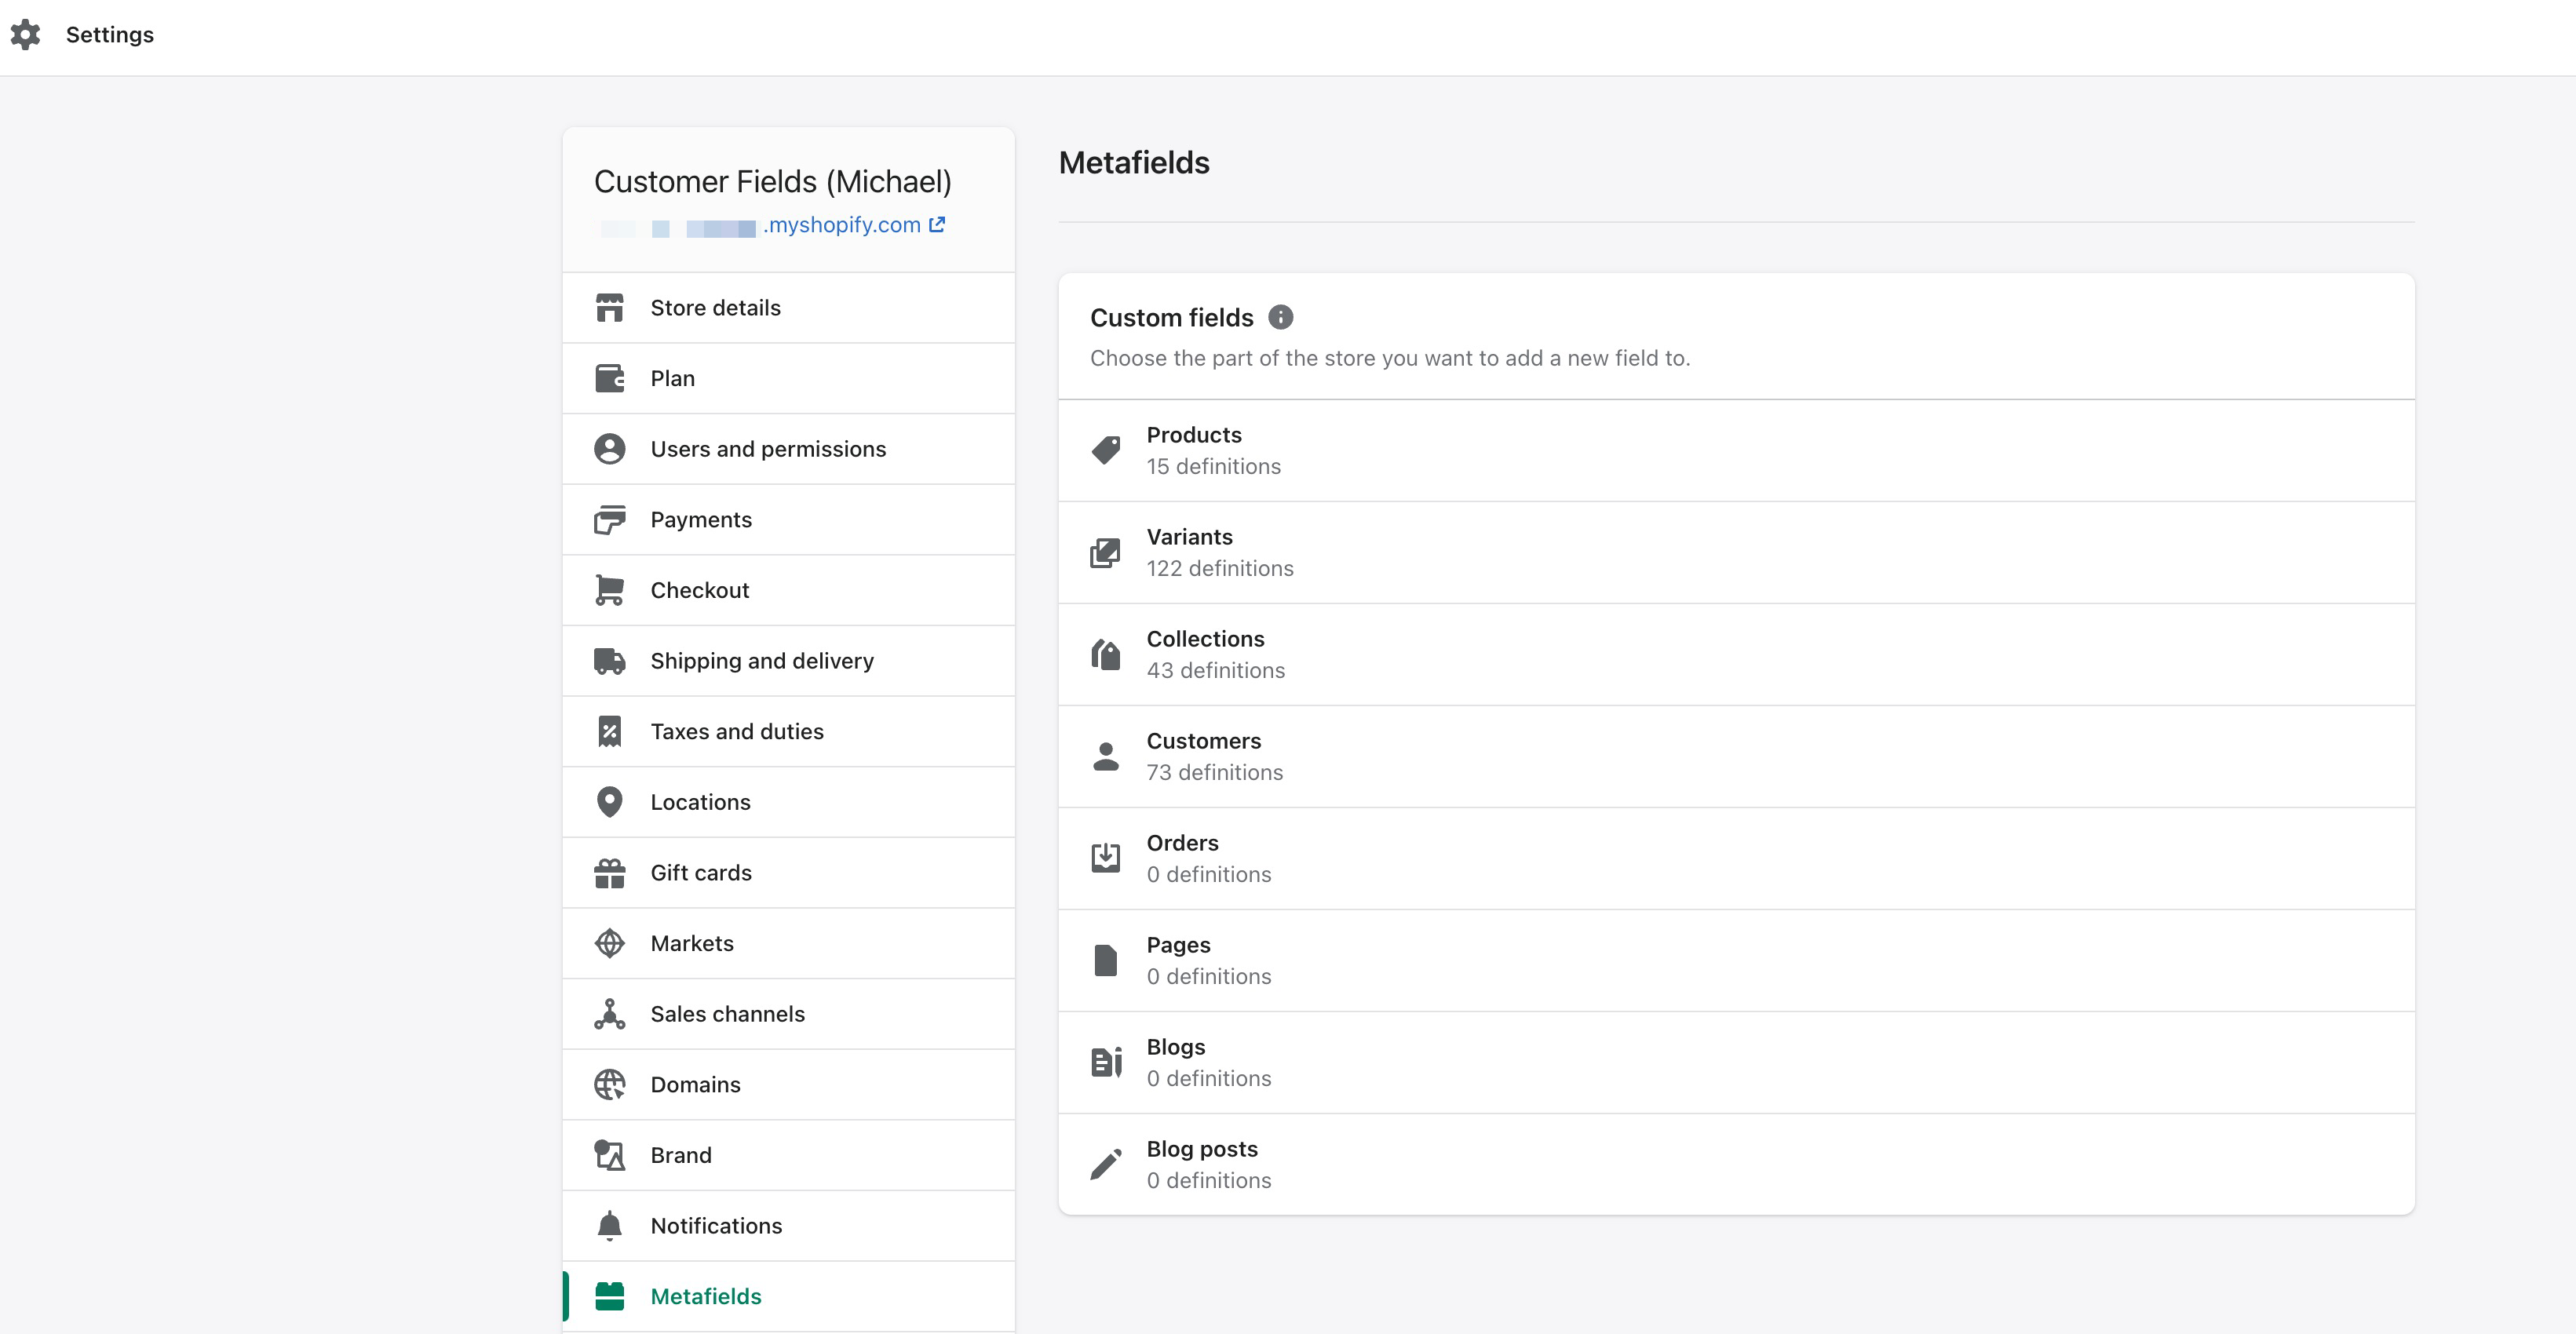Go to Sales channels settings
This screenshot has height=1334, width=2576.
[788, 1014]
